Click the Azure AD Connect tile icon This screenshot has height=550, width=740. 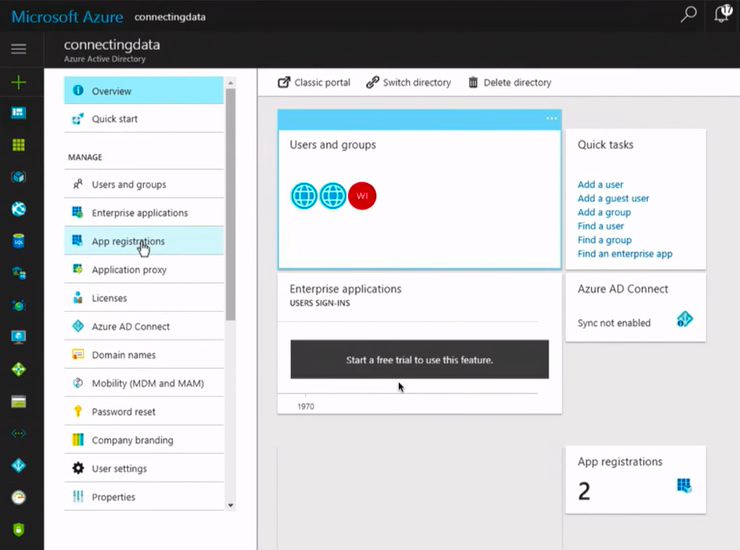pyautogui.click(x=684, y=320)
